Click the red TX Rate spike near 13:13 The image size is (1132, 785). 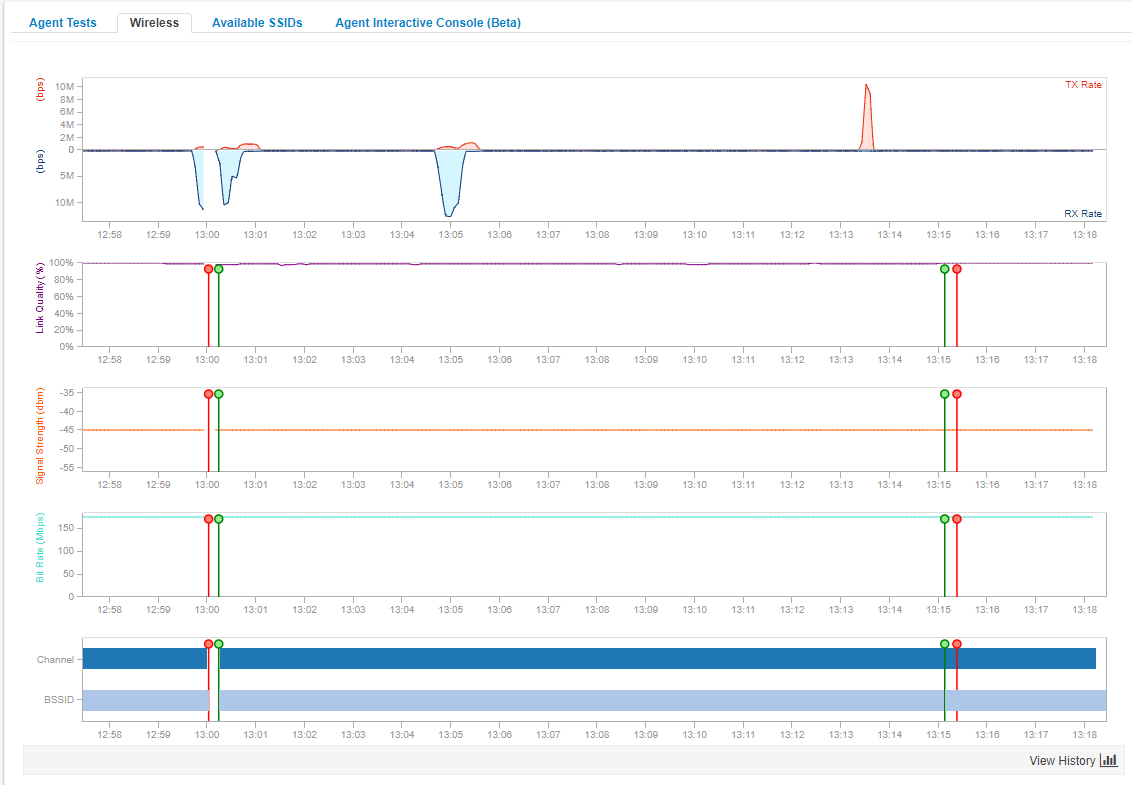coord(867,115)
